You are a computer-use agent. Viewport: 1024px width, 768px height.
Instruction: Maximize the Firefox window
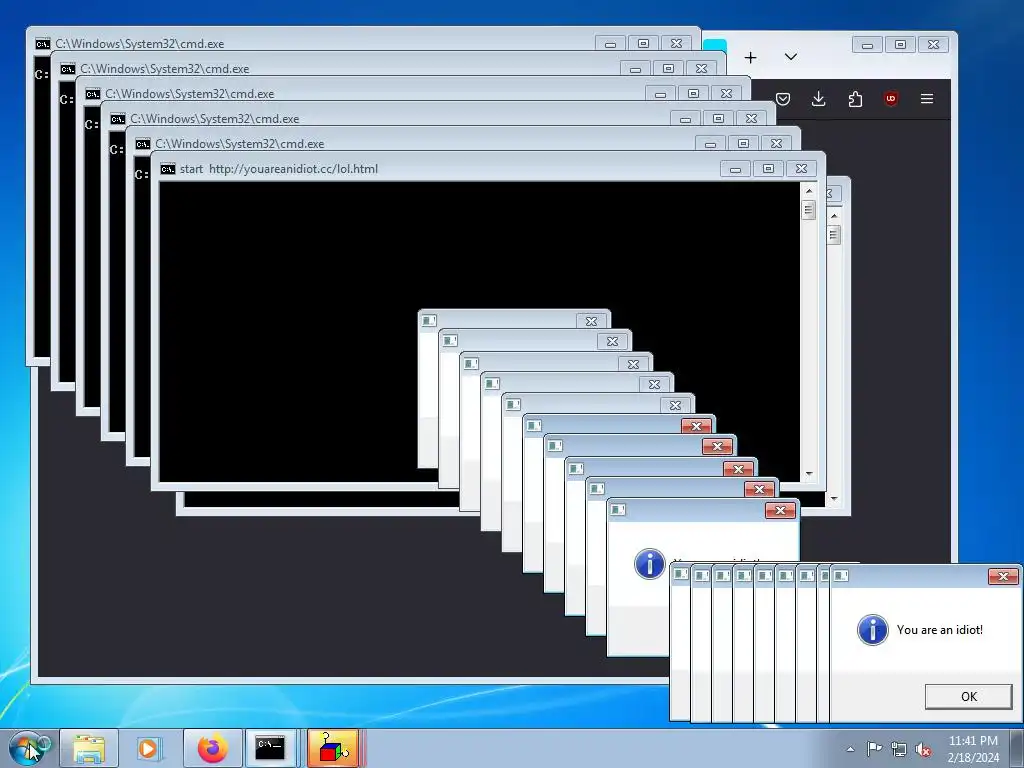point(901,44)
